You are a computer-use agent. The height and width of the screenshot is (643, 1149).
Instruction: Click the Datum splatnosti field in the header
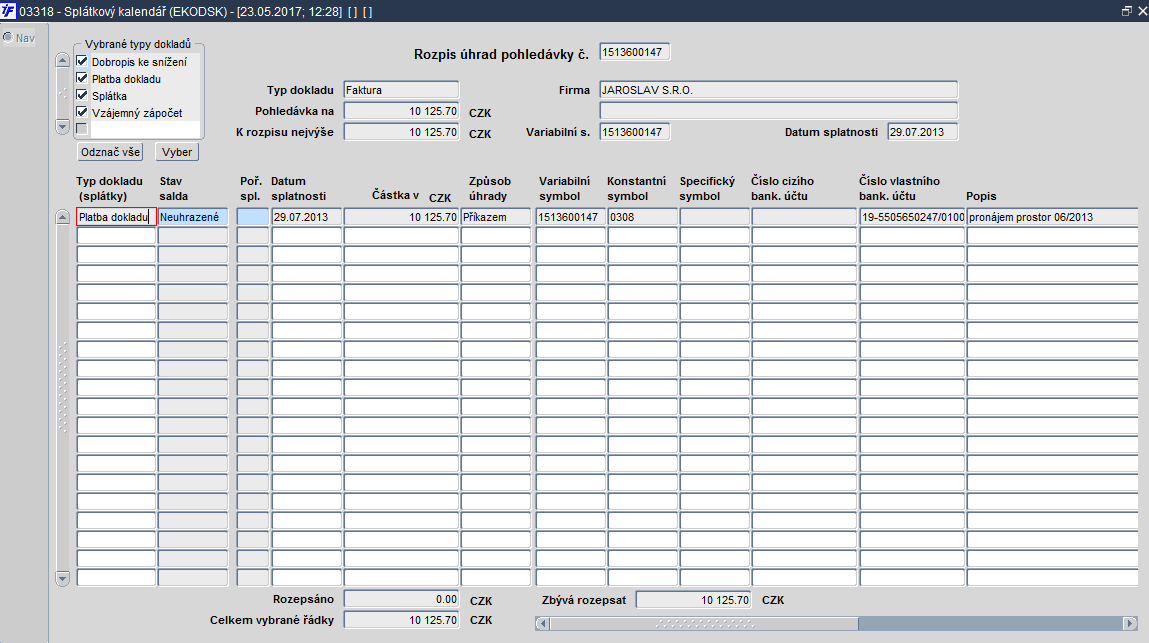coord(923,132)
